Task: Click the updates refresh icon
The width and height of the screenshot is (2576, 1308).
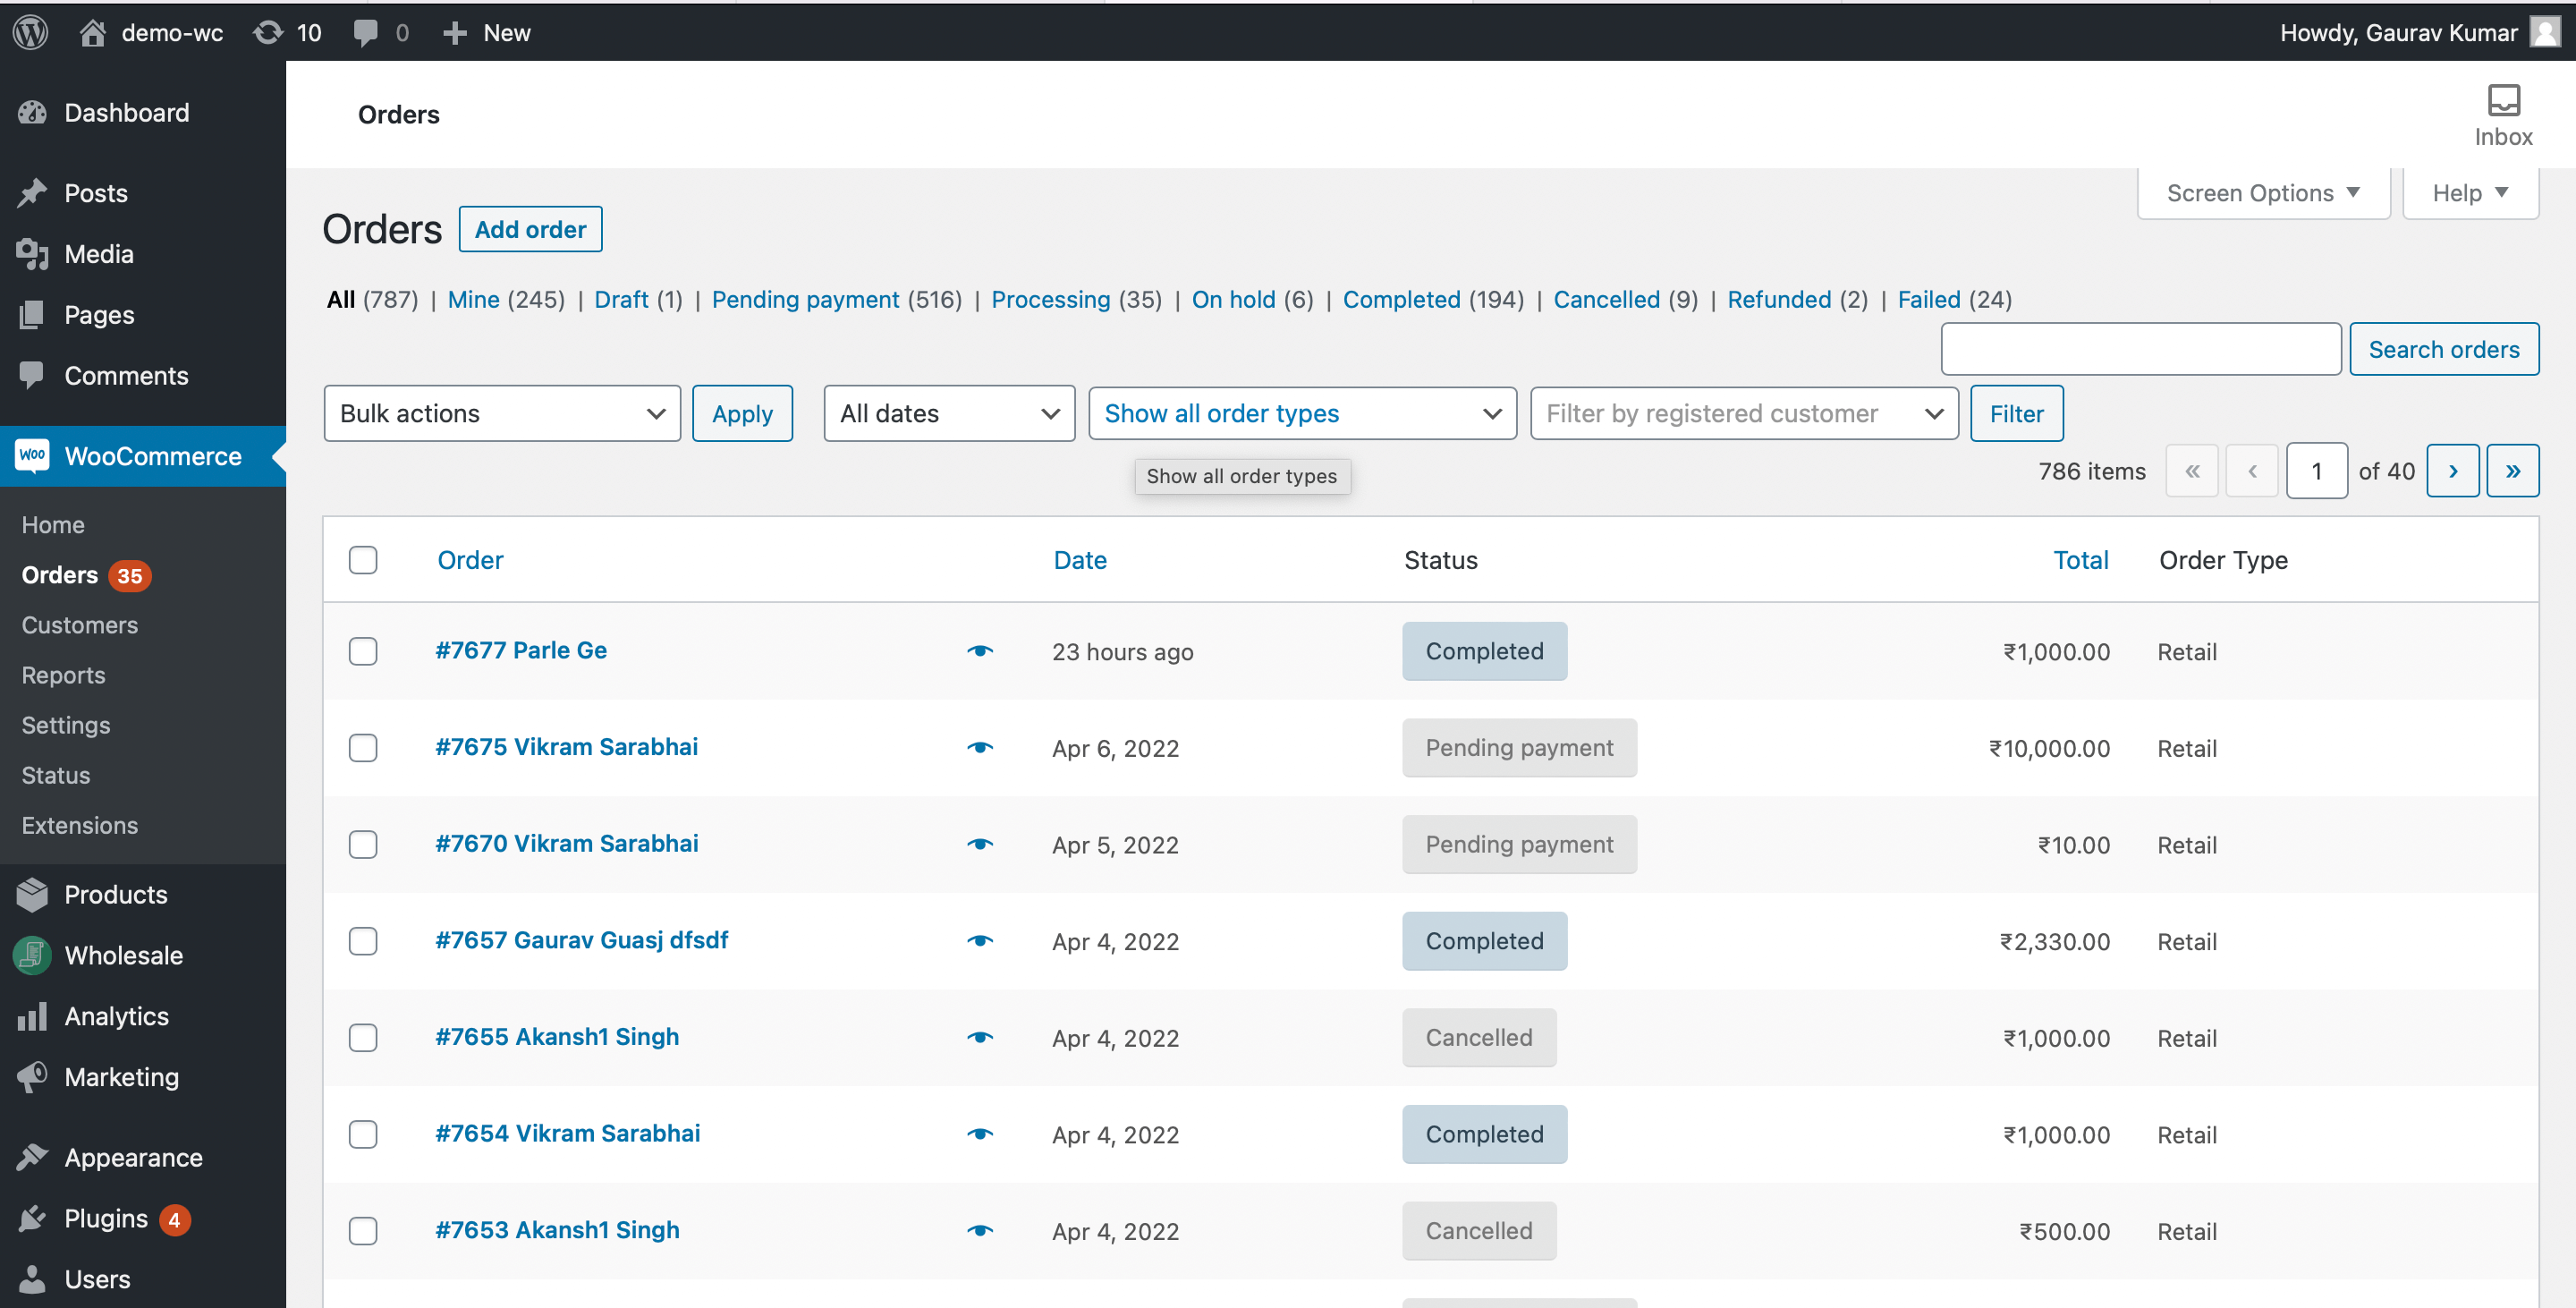Action: pyautogui.click(x=267, y=32)
